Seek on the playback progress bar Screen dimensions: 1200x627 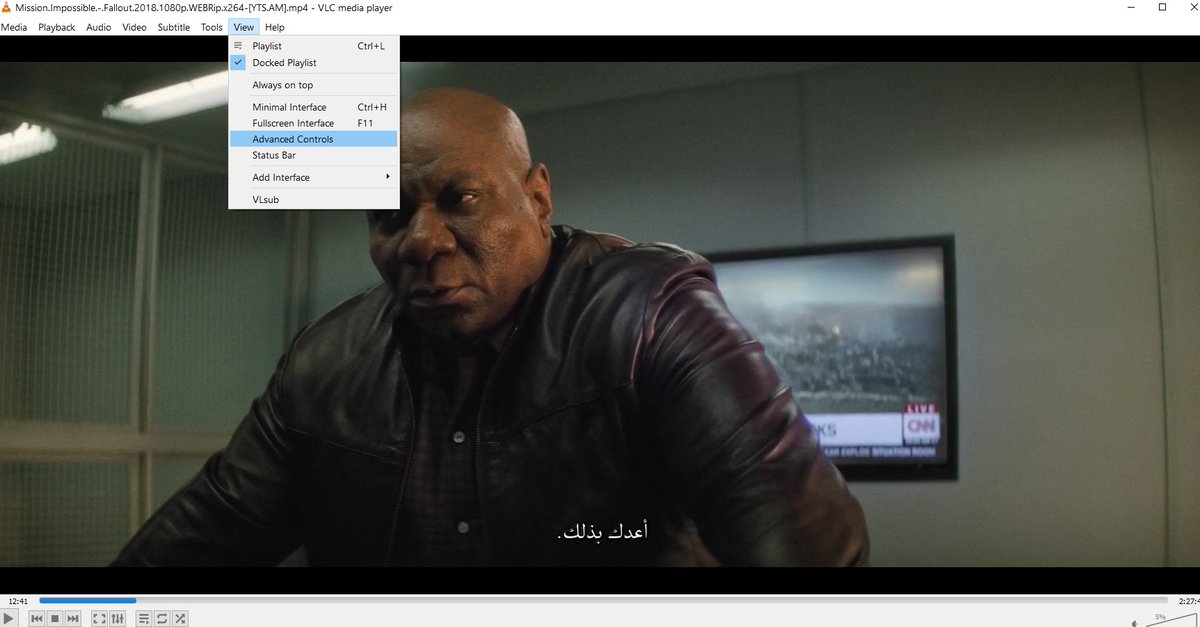pyautogui.click(x=602, y=600)
